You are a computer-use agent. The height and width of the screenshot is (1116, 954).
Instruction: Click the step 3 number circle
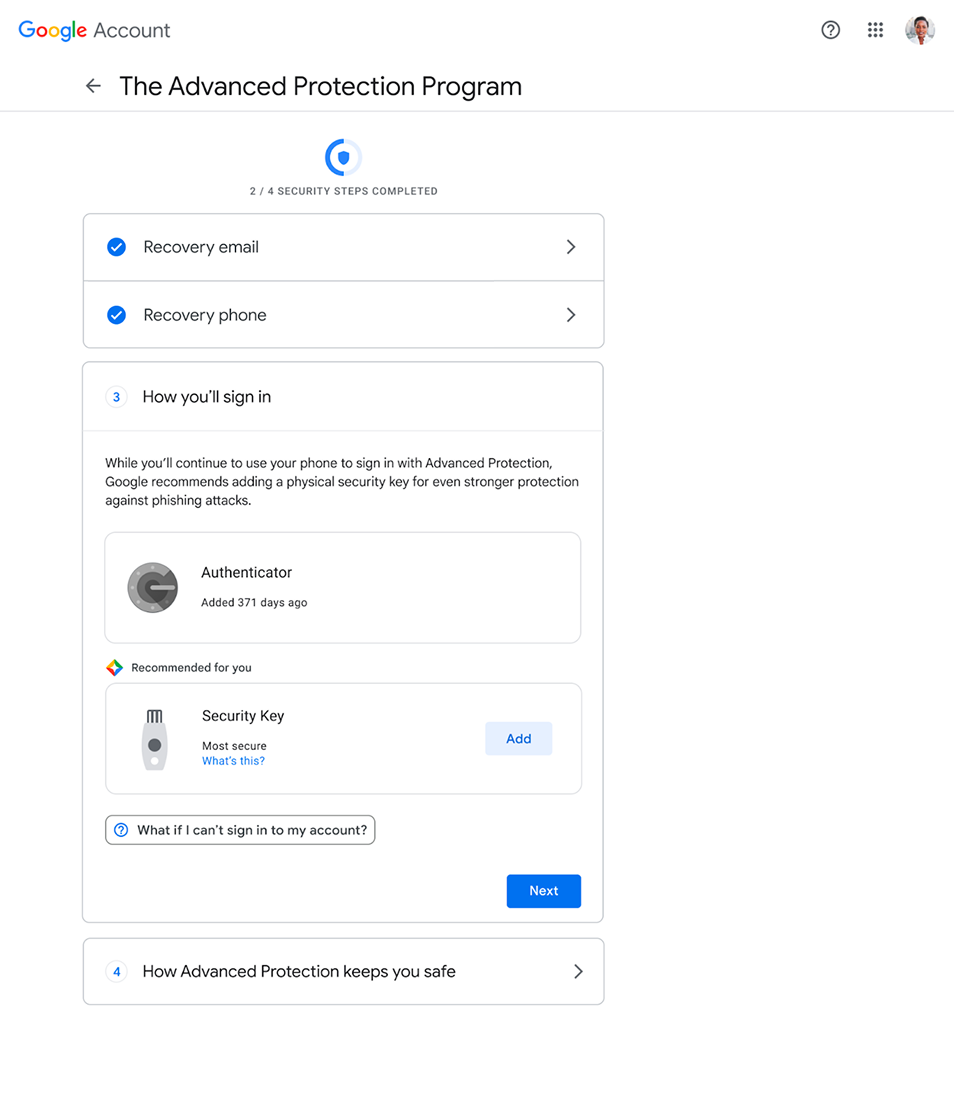click(x=116, y=397)
